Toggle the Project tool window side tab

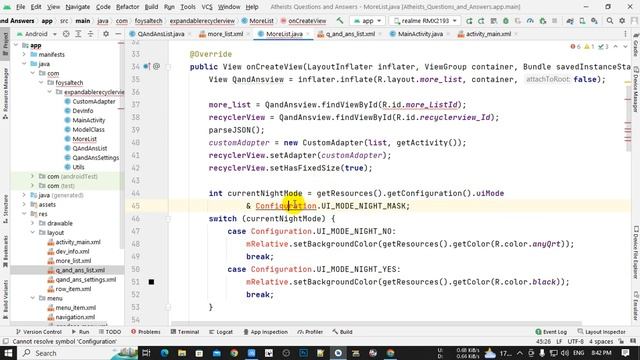click(5, 43)
